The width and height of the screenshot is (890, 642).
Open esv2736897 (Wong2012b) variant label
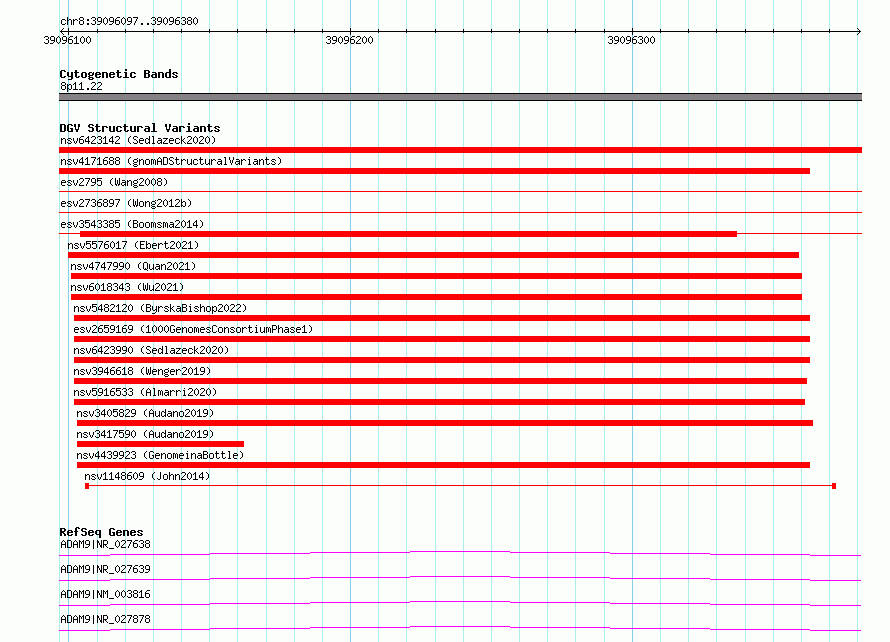(x=126, y=203)
